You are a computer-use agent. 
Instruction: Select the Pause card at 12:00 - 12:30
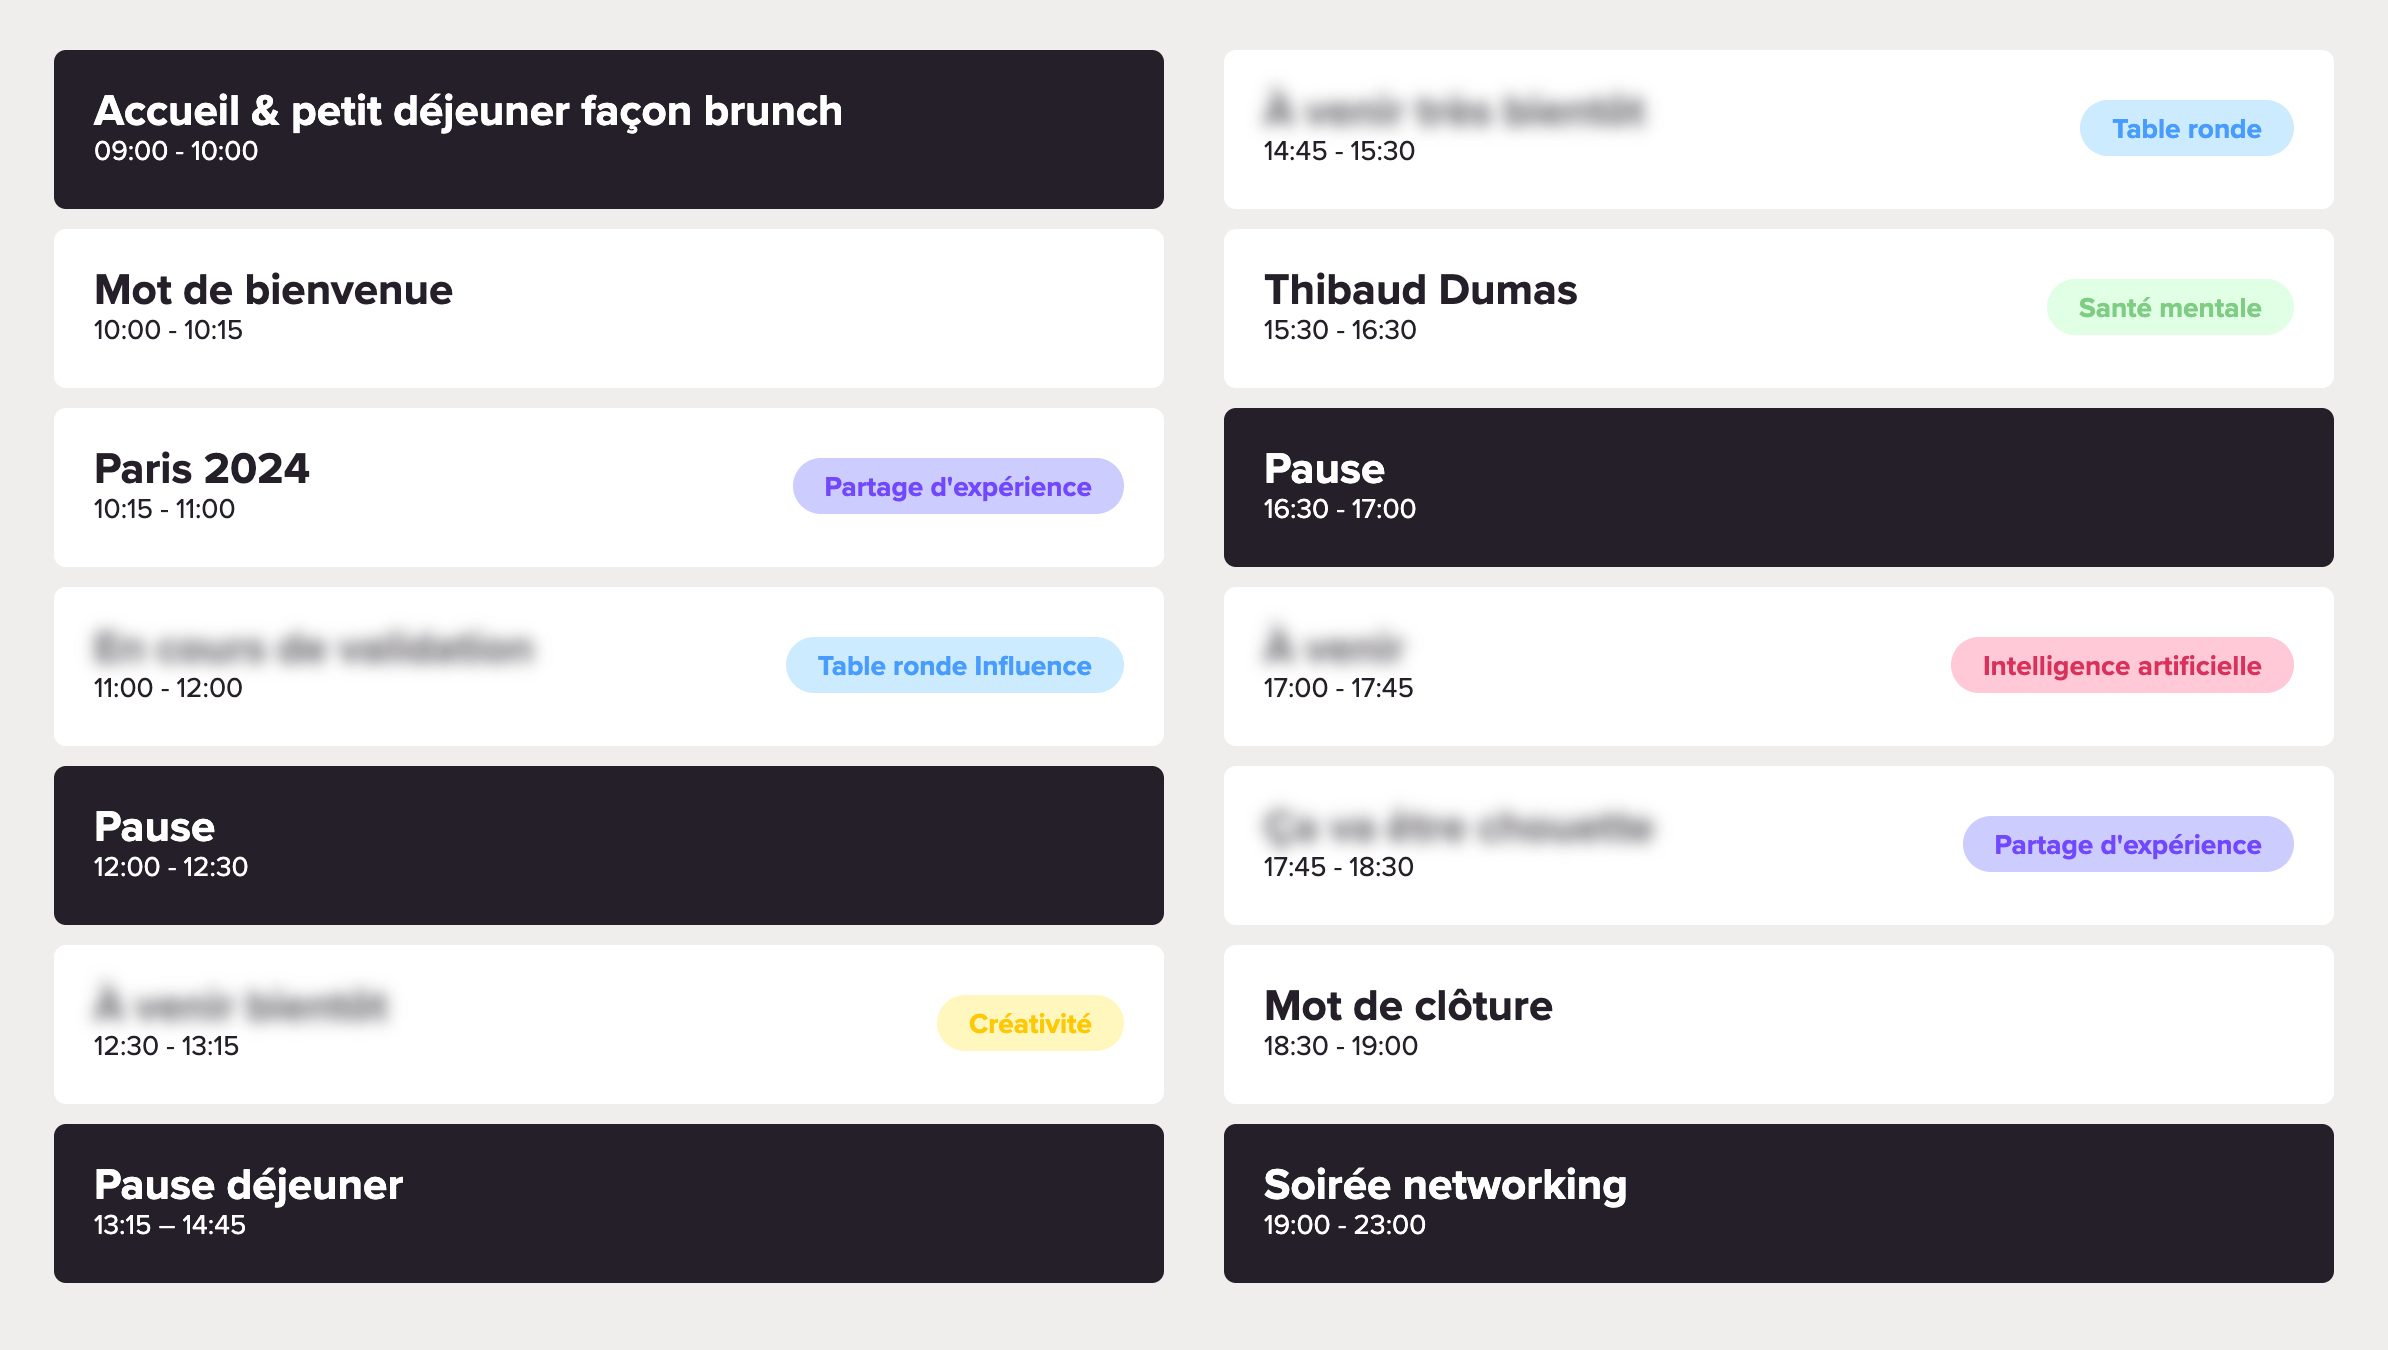point(608,845)
